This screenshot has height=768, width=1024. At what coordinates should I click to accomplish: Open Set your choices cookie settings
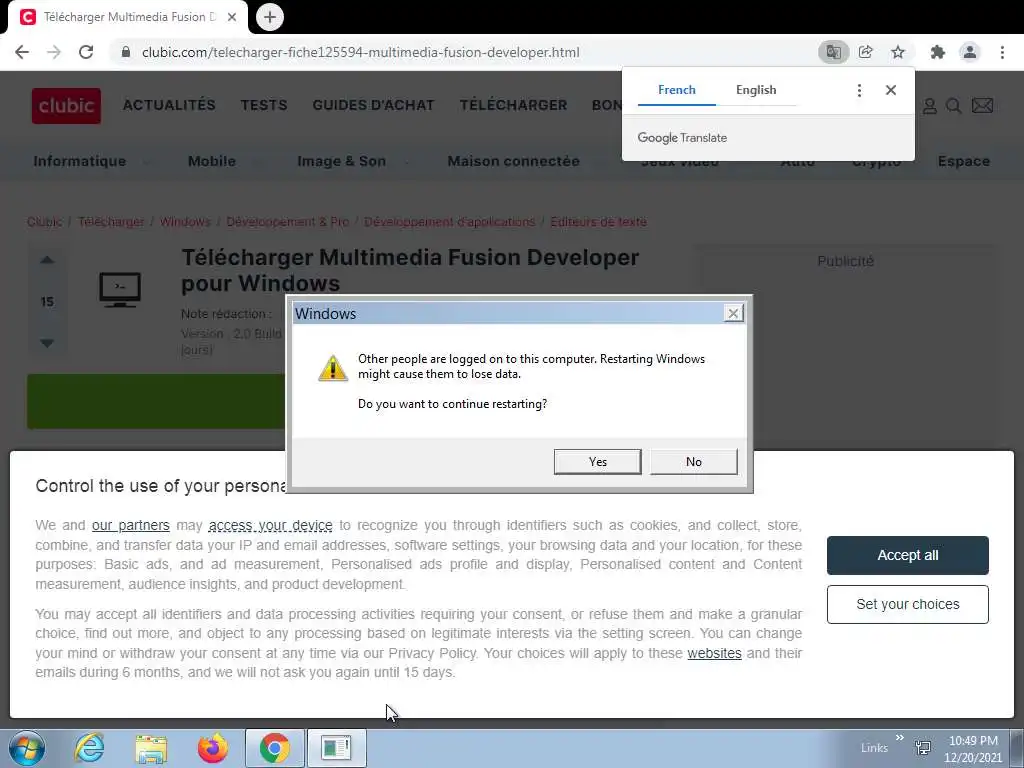click(907, 604)
